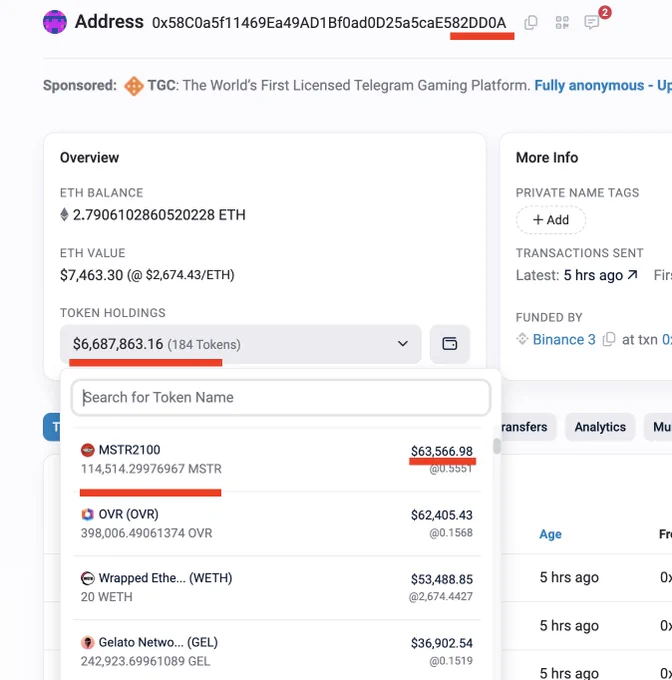This screenshot has height=680, width=672.
Task: Click the $53,488.85 WETH value
Action: click(442, 579)
